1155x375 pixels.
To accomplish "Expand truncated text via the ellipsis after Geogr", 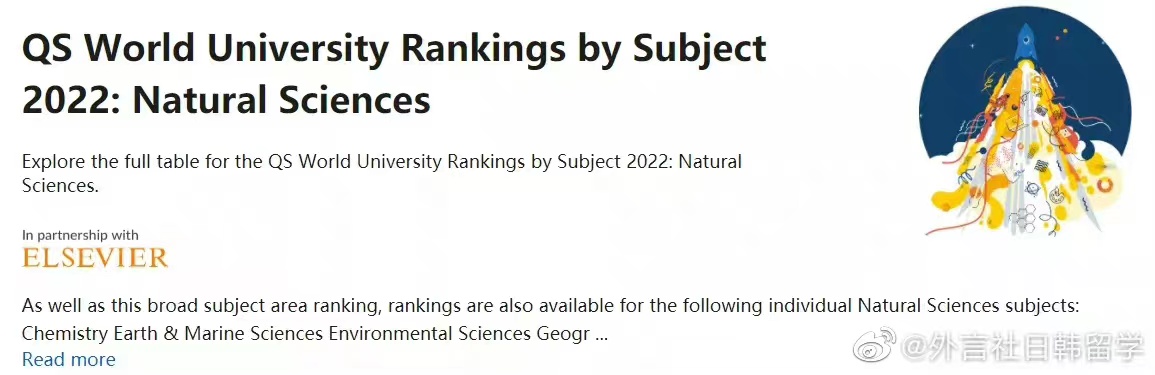I will (601, 334).
